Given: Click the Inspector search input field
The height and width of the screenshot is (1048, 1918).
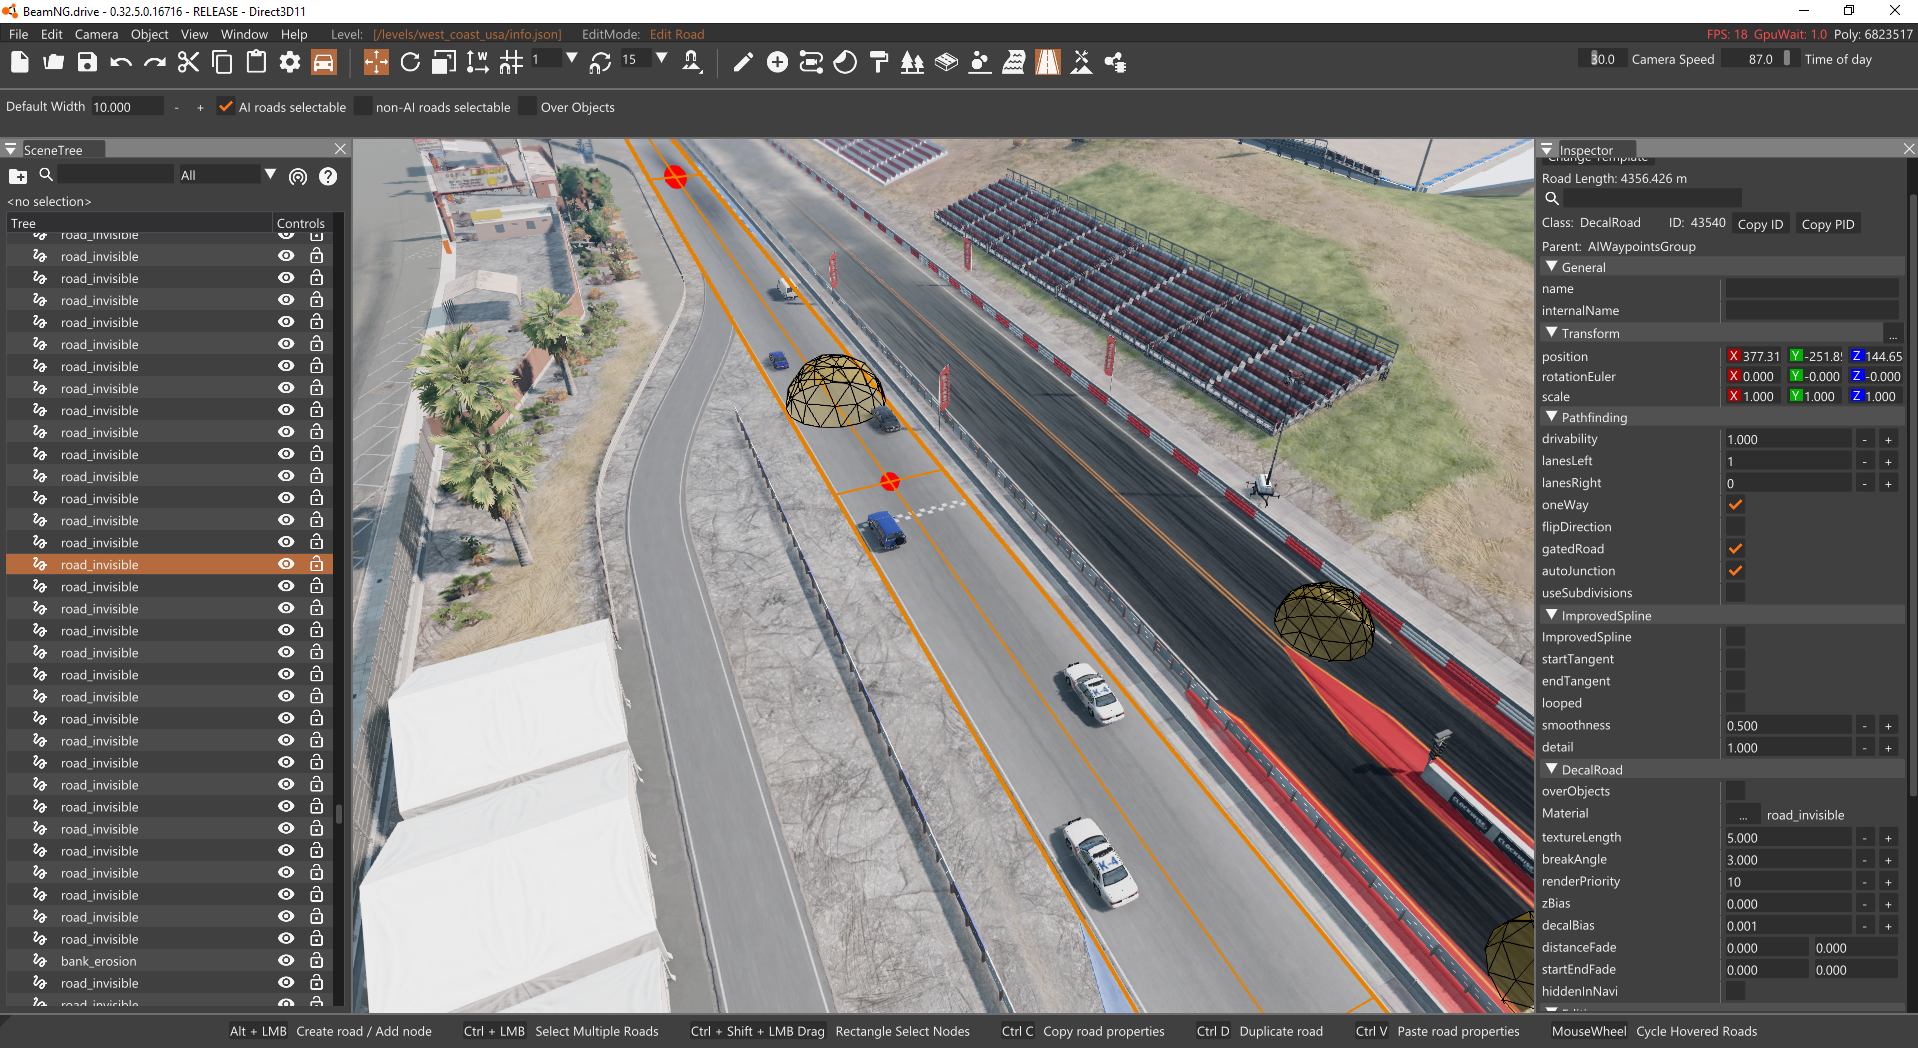Looking at the screenshot, I should [x=1652, y=198].
